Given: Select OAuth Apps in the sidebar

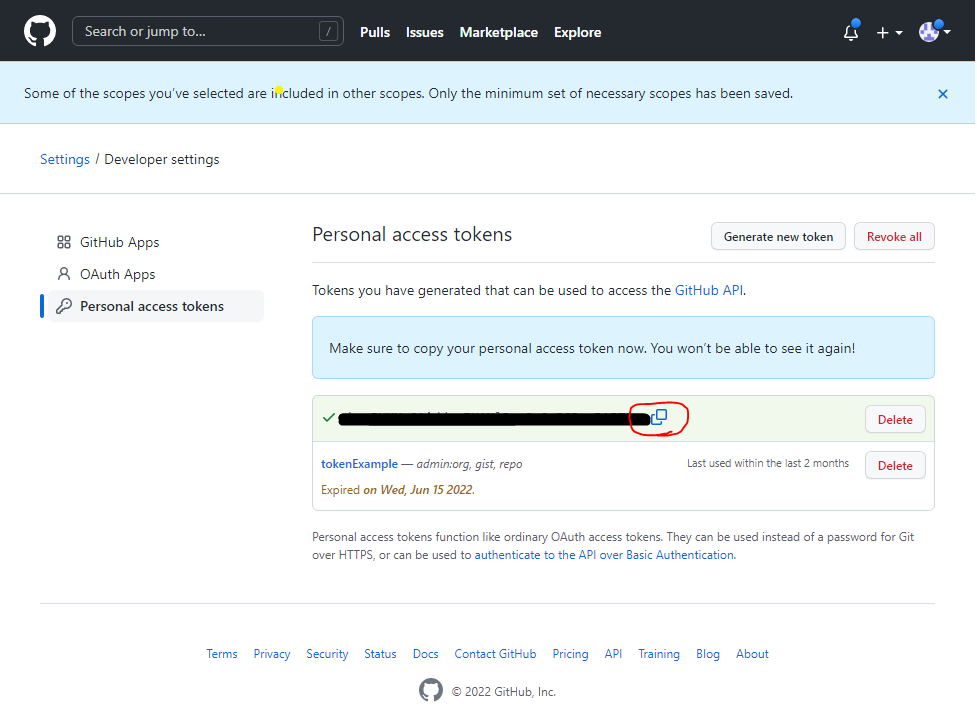Looking at the screenshot, I should coord(156,274).
